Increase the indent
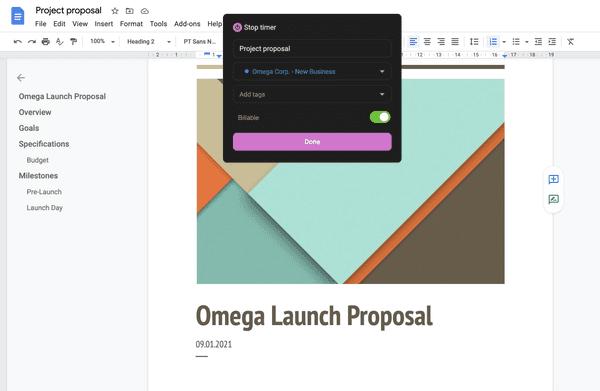Screen dimensions: 600x391 coord(552,41)
